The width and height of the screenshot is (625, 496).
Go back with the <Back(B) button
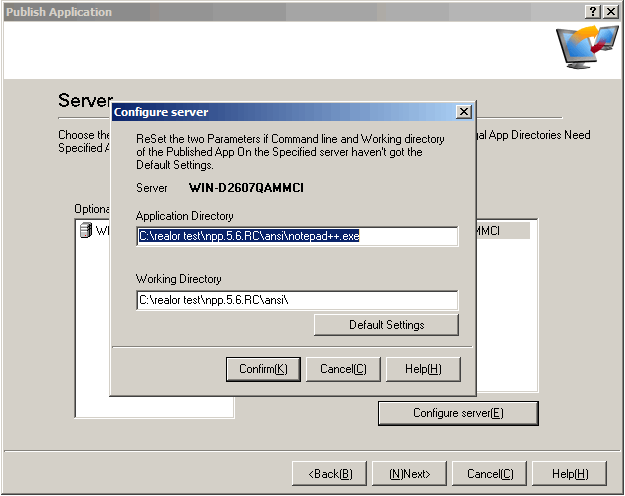(x=329, y=473)
